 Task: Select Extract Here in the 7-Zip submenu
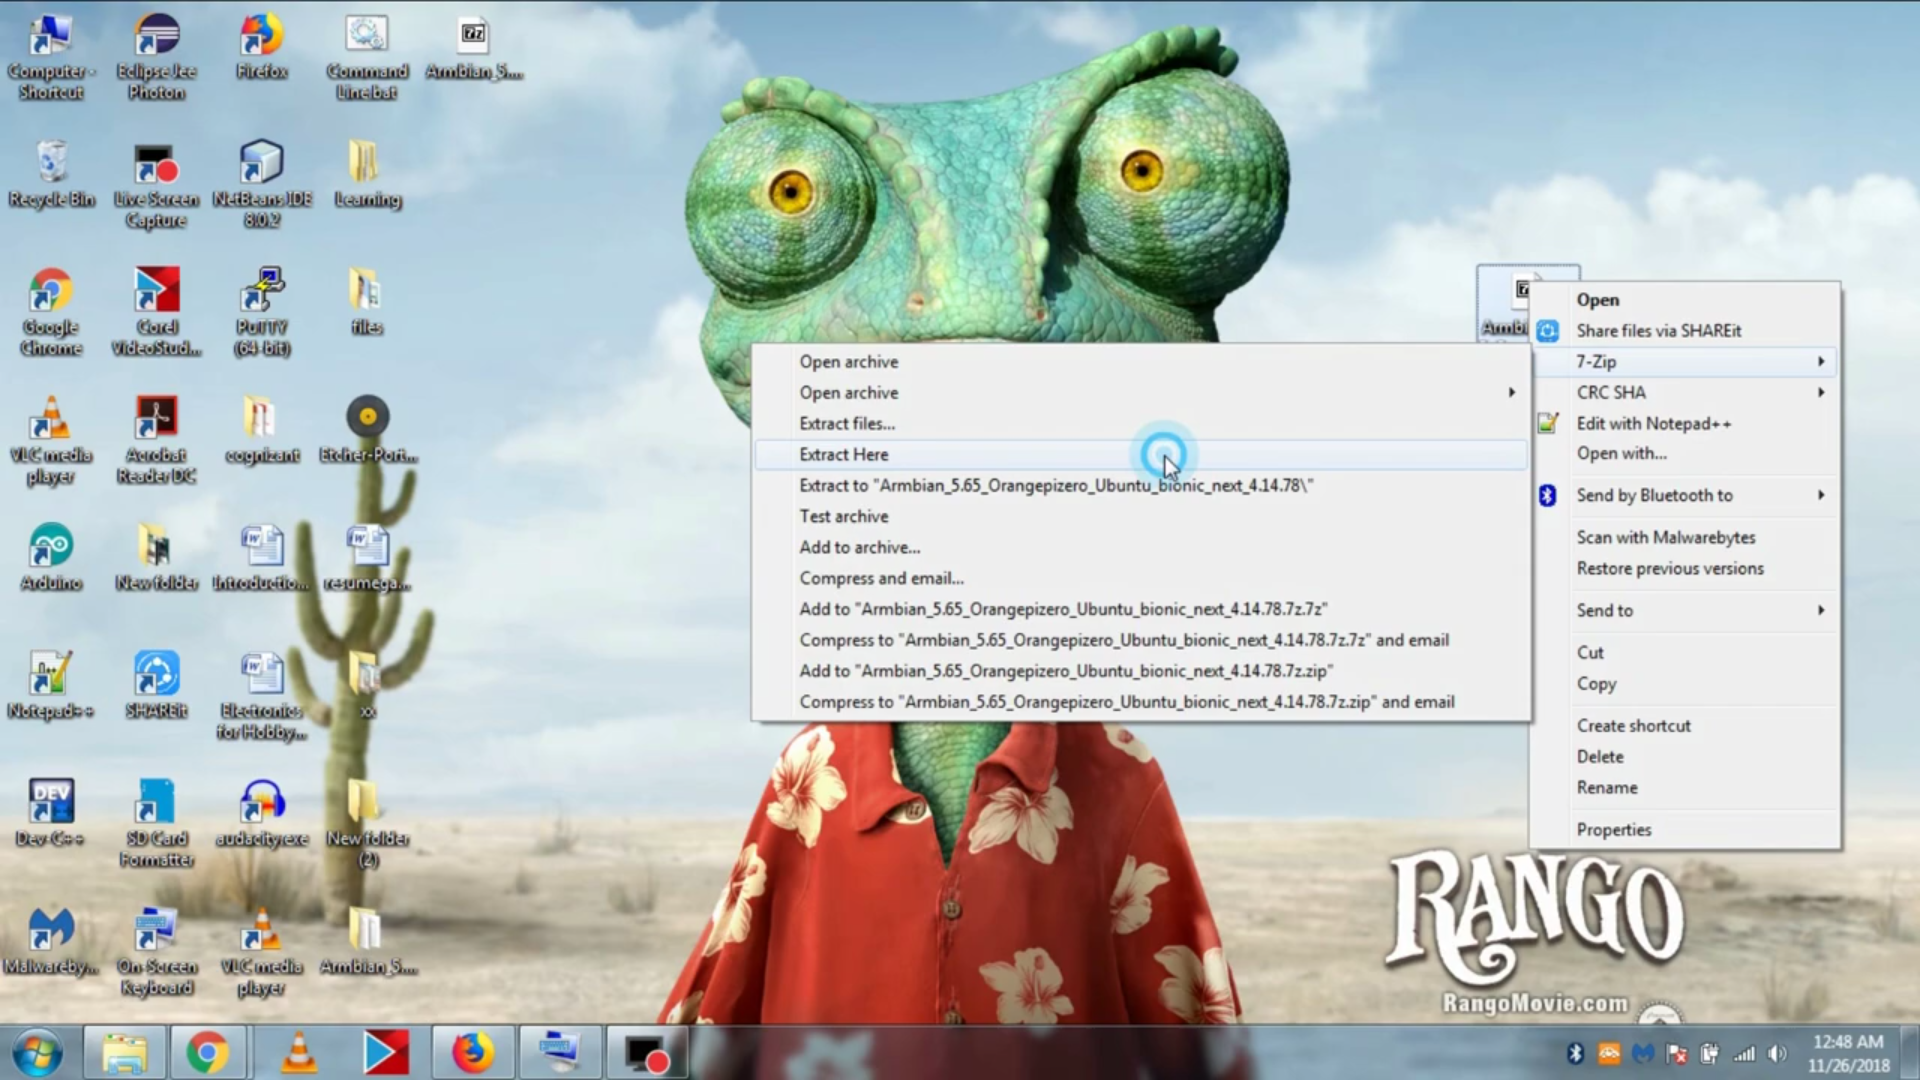[x=844, y=454]
